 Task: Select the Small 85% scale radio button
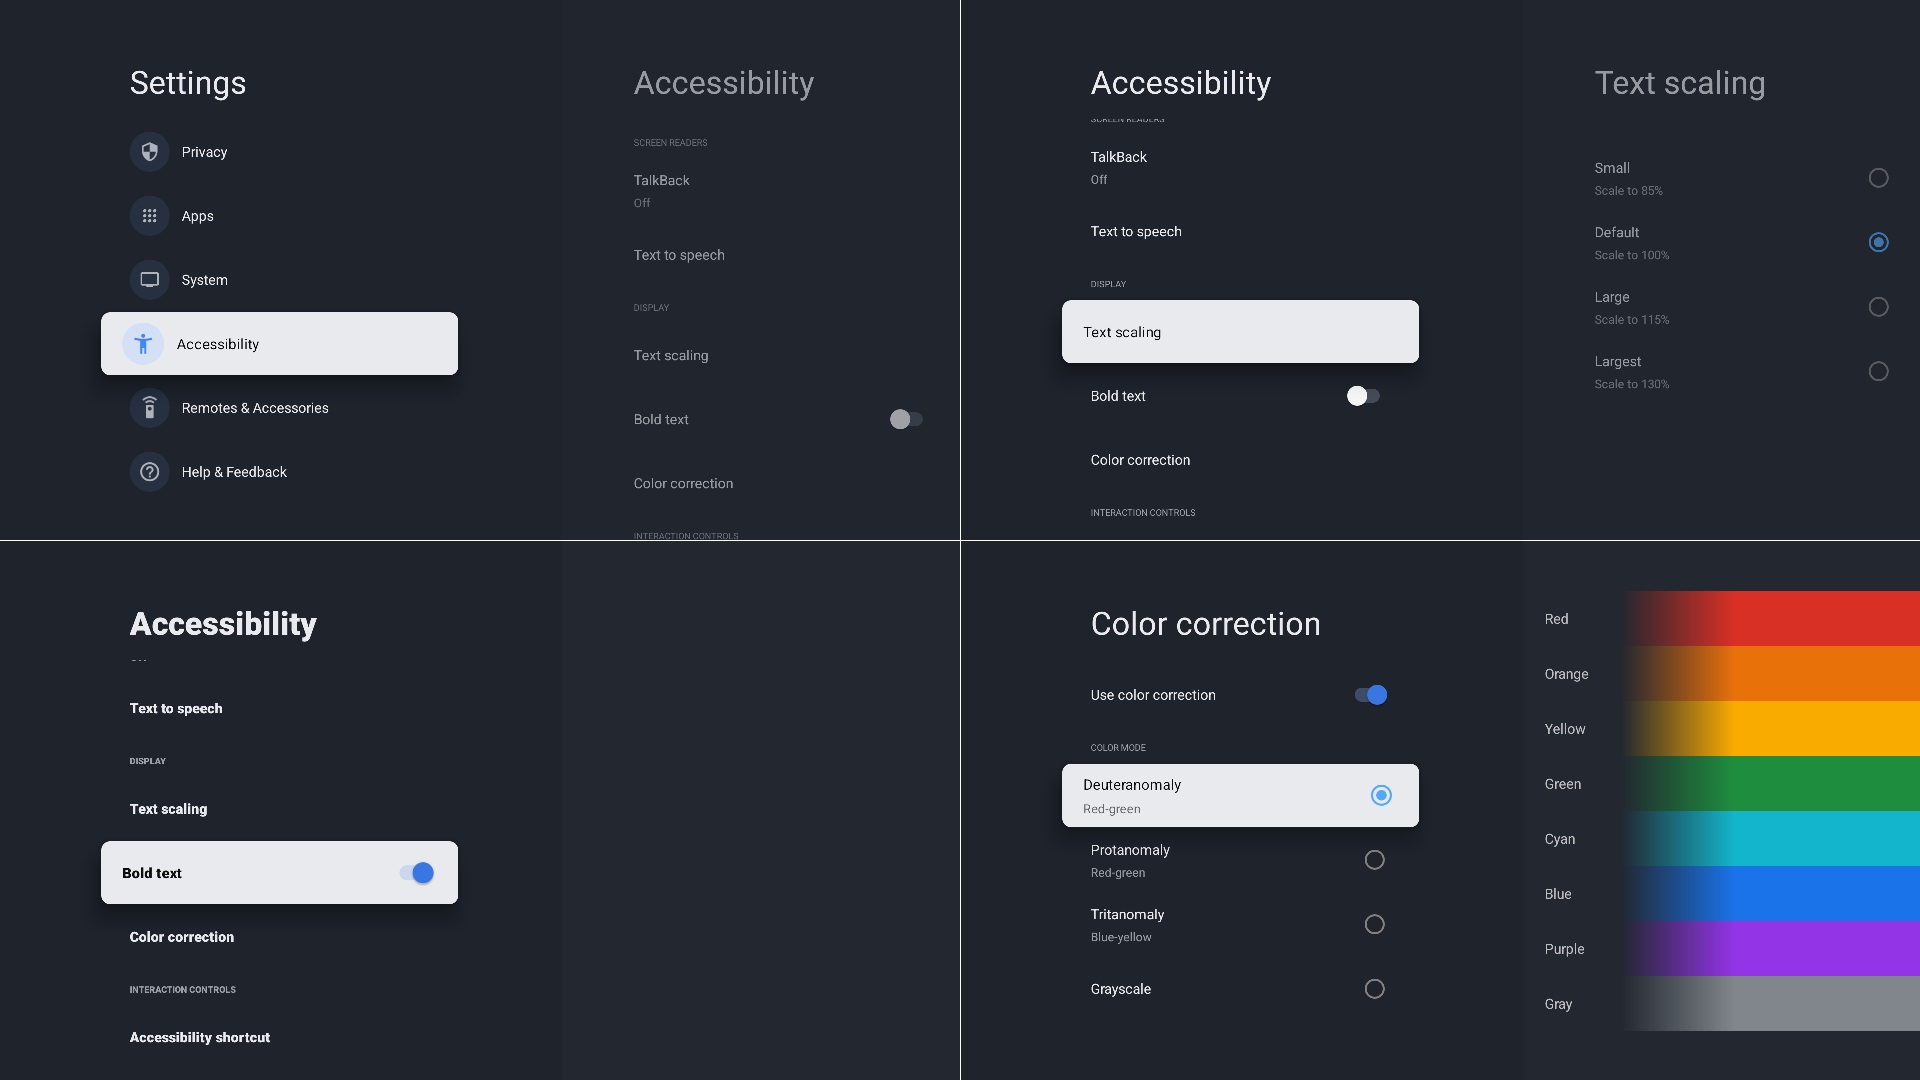1878,178
